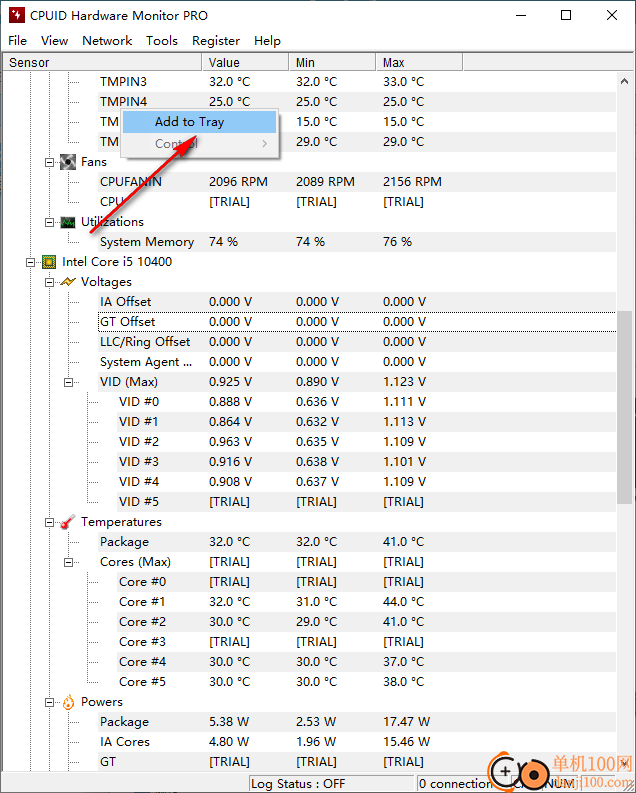Screen dimensions: 636x793
Task: Click the Fans category icon
Action: pyautogui.click(x=68, y=162)
